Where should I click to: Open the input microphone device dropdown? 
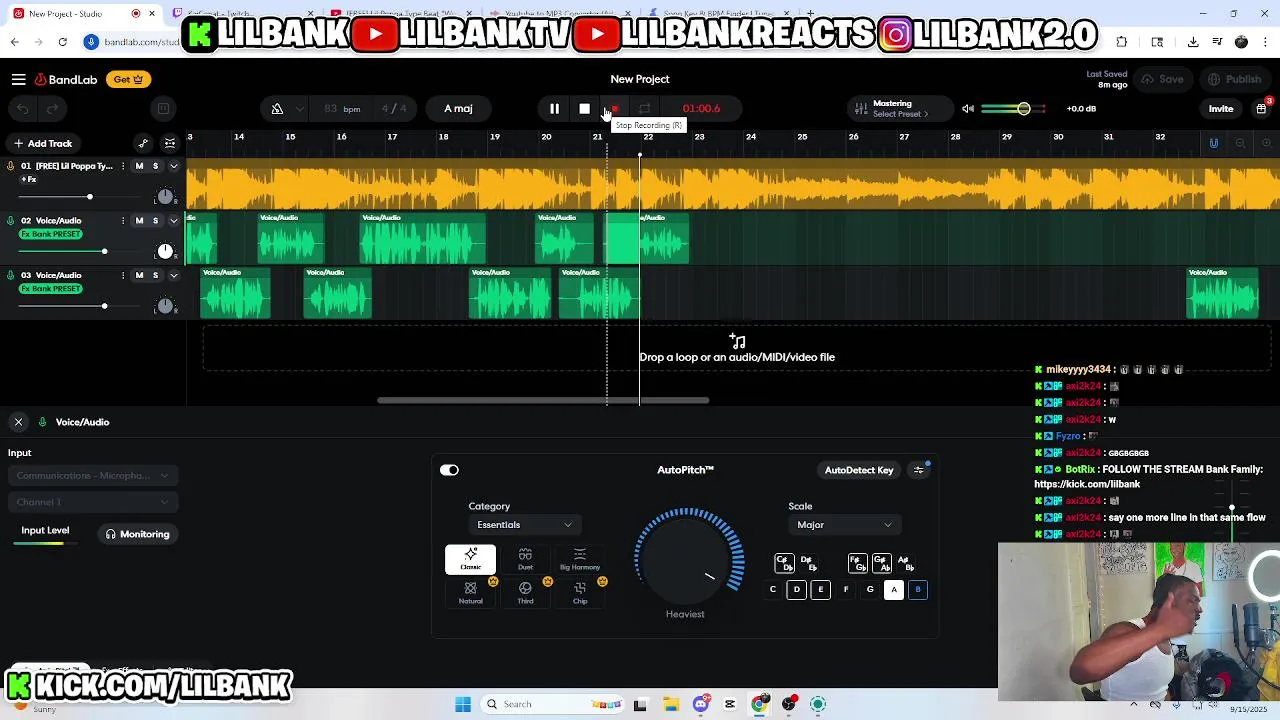[92, 476]
